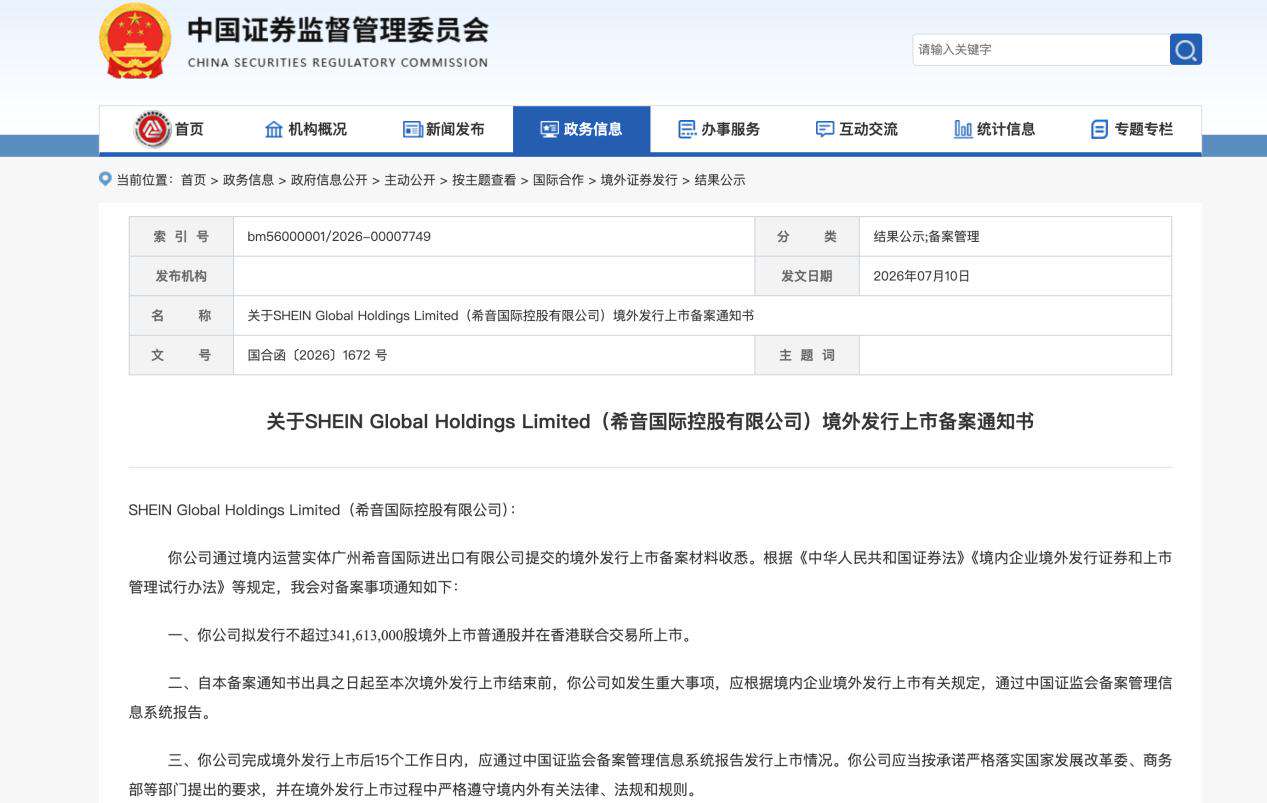1267x803 pixels.
Task: Click the chart icon beside 统计信息
Action: pos(963,129)
